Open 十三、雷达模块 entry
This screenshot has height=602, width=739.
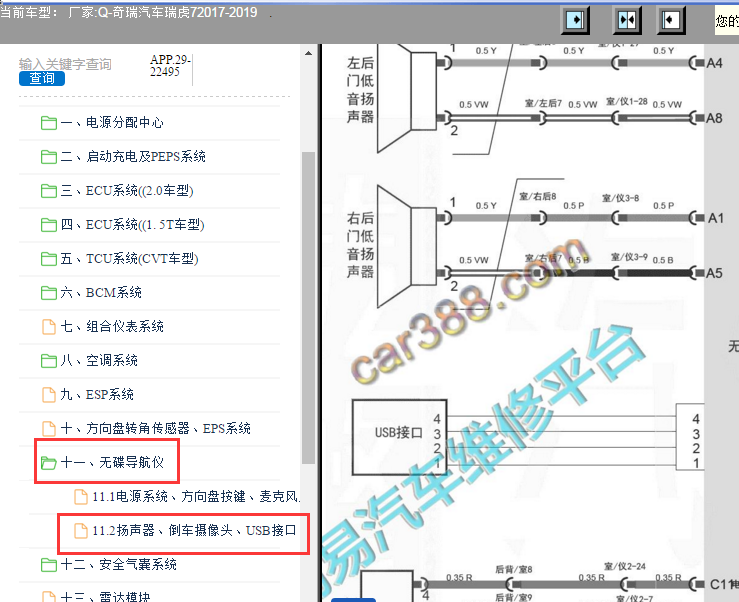tap(105, 596)
